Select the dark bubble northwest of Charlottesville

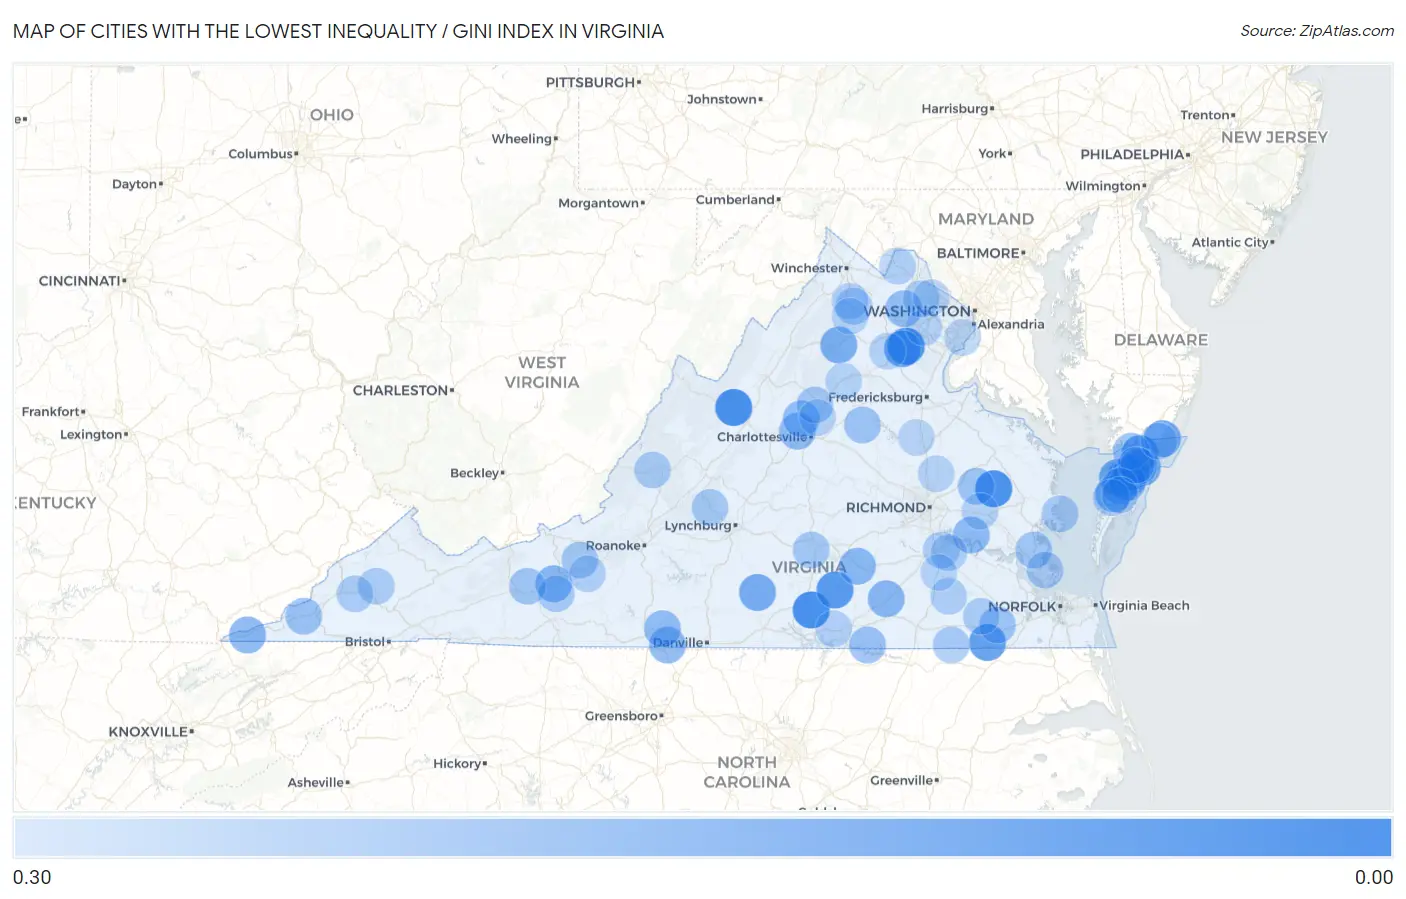[733, 407]
